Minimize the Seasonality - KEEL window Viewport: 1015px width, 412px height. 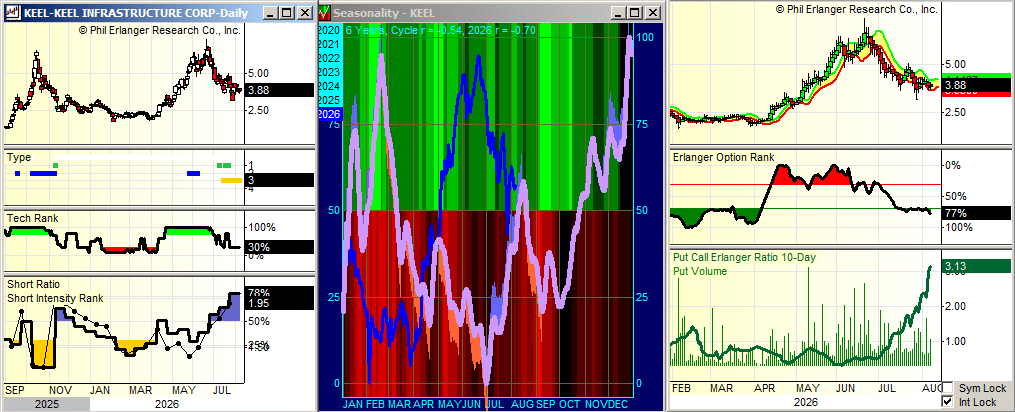pyautogui.click(x=619, y=12)
